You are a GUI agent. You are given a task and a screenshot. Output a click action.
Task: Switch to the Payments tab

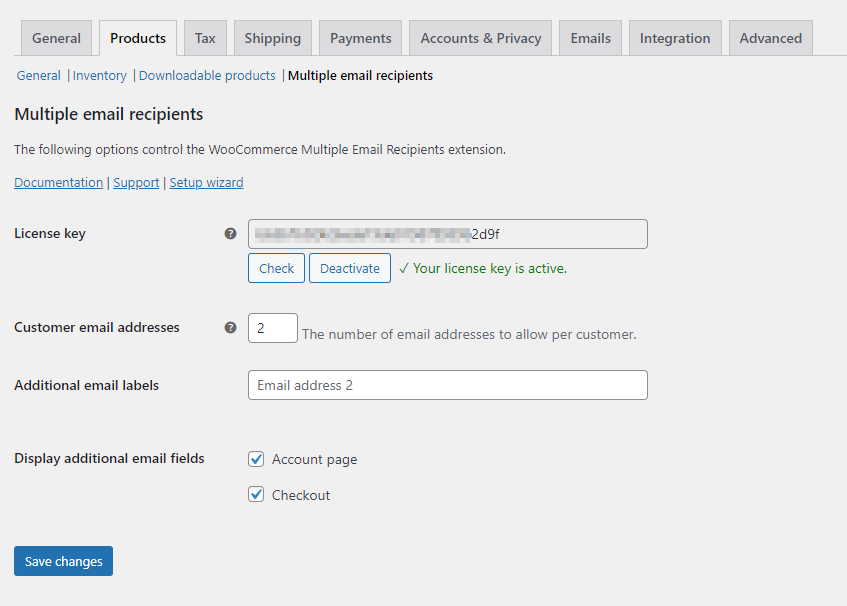click(x=360, y=38)
